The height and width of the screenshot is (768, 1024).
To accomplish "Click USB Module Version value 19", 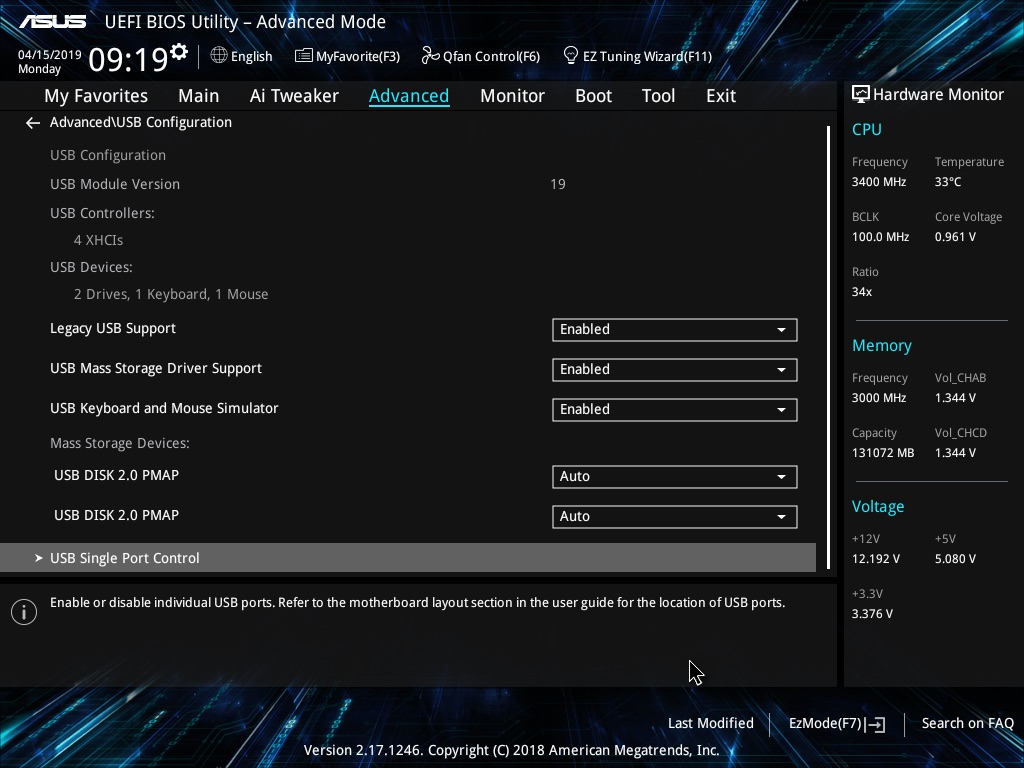I will pos(558,184).
